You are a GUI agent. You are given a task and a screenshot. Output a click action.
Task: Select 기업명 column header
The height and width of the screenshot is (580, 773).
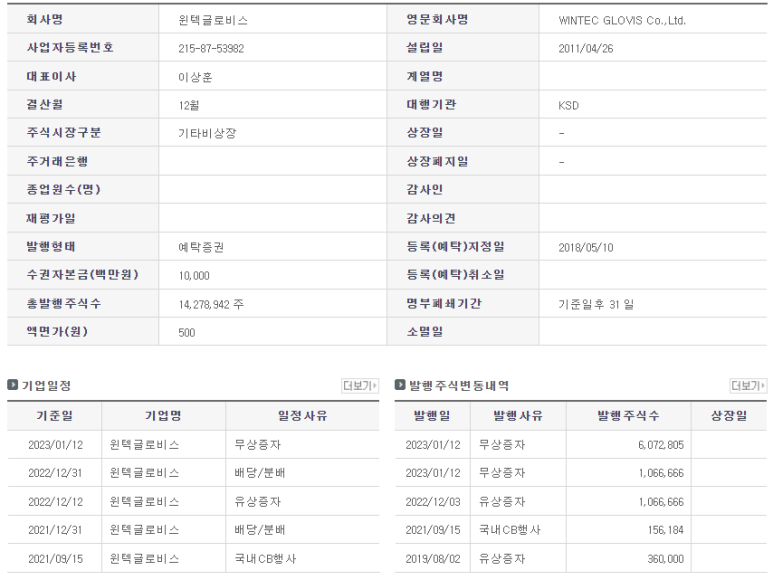tap(163, 416)
